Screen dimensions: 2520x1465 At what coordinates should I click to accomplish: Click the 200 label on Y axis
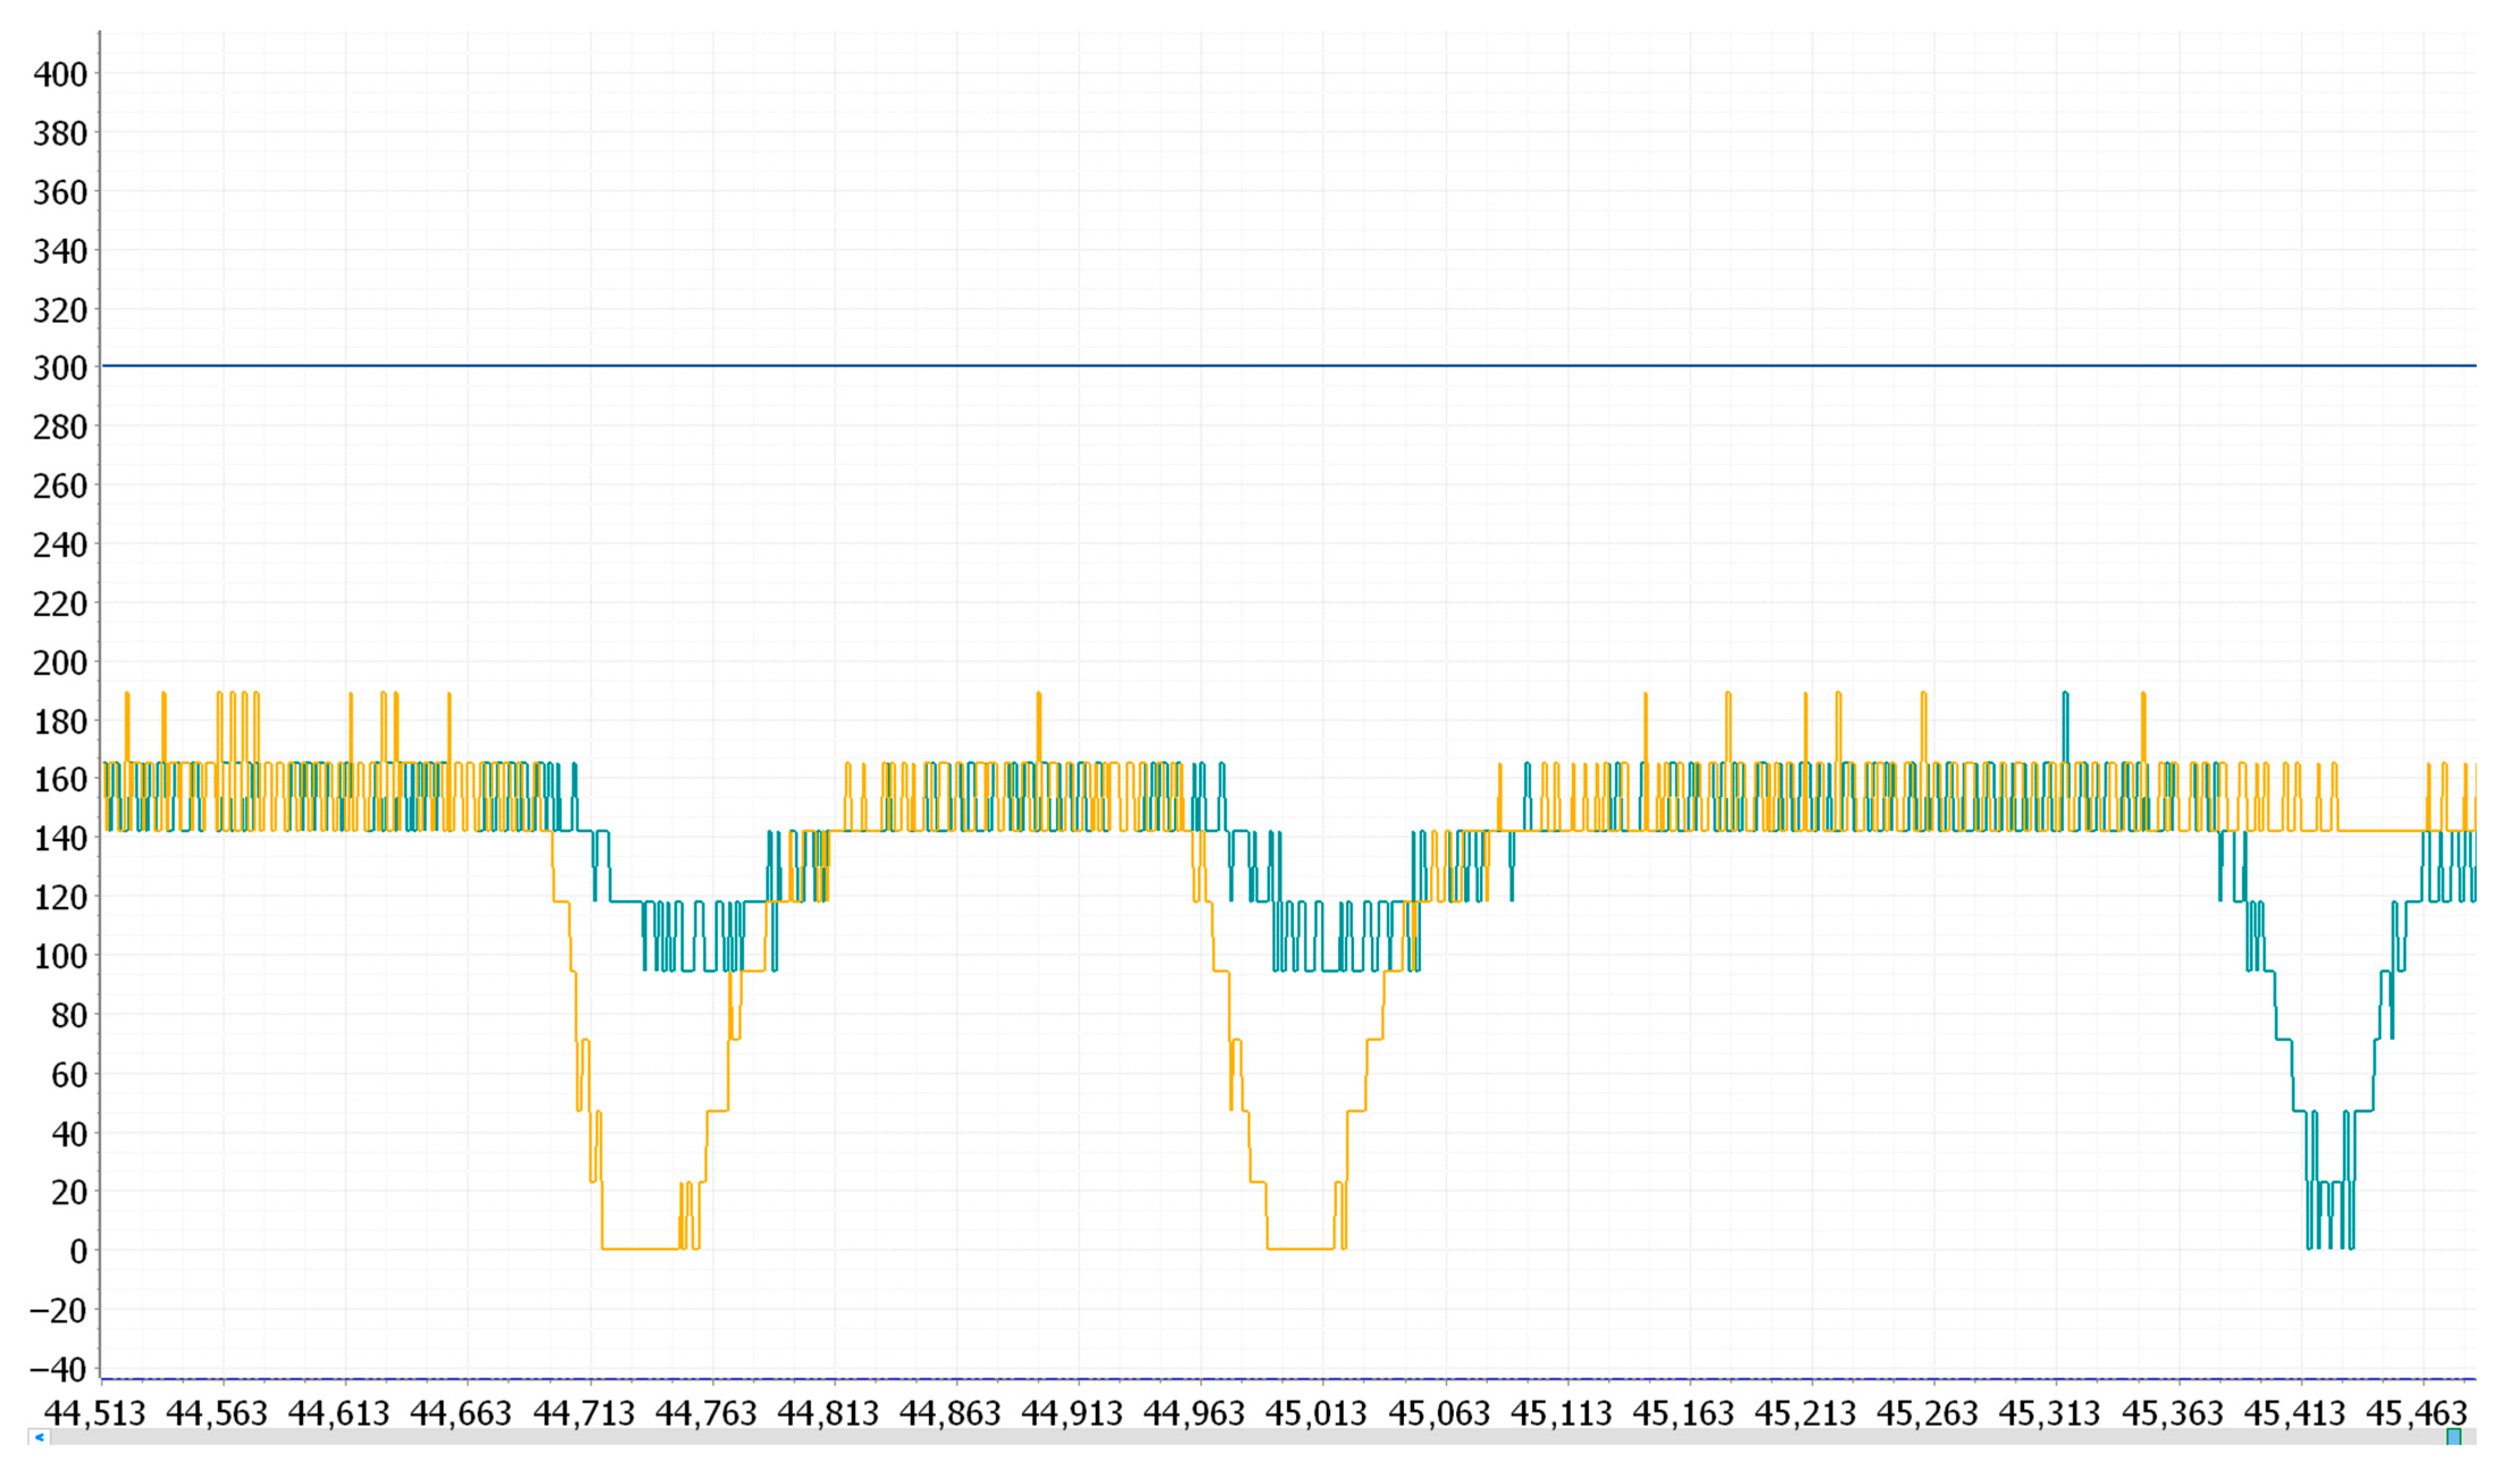60,663
